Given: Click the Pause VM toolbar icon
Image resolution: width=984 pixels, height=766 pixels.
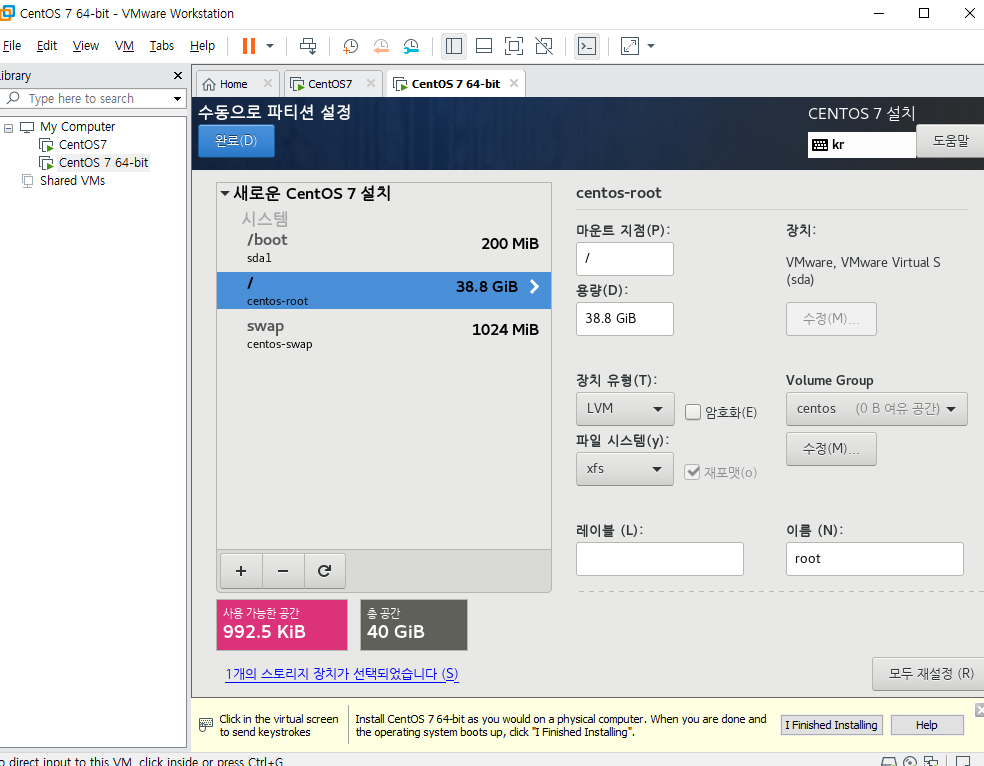Looking at the screenshot, I should tap(249, 46).
